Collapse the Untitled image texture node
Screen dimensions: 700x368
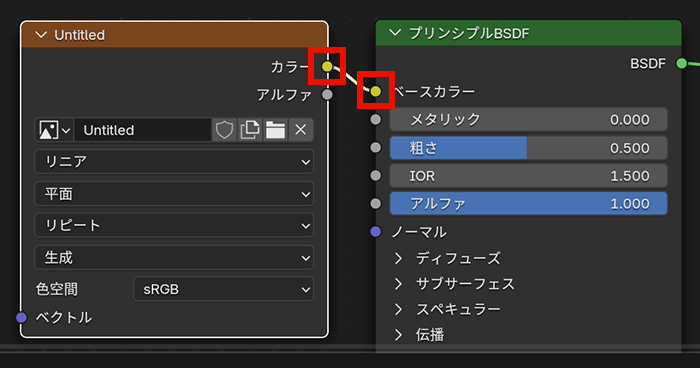pyautogui.click(x=41, y=35)
